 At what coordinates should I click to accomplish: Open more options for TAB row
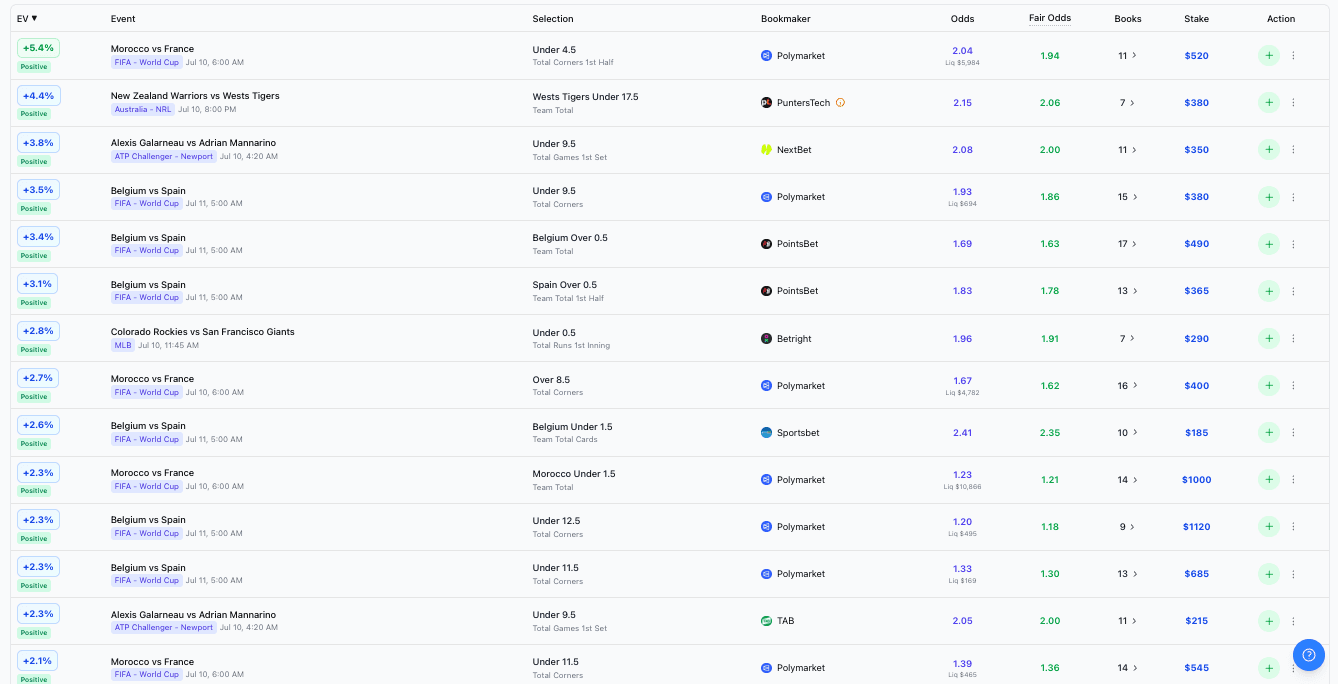pos(1293,621)
